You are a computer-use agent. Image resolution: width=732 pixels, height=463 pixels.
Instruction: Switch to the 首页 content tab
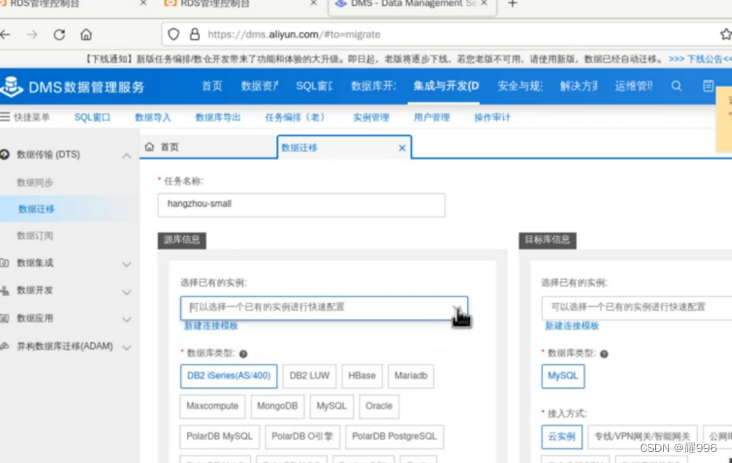pyautogui.click(x=208, y=147)
